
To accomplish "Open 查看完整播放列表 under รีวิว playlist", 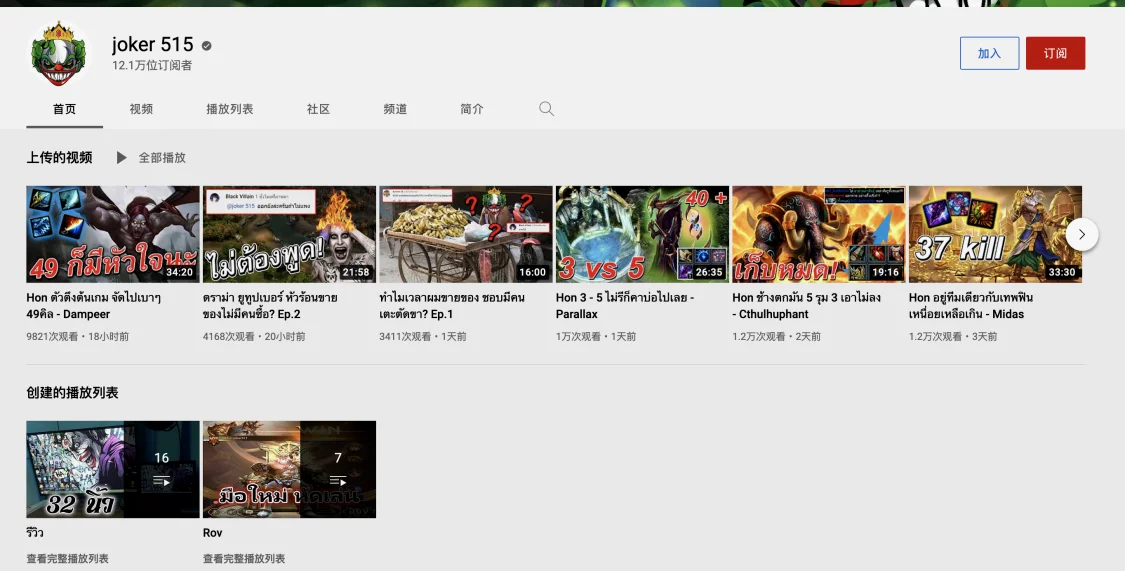I will tap(67, 558).
